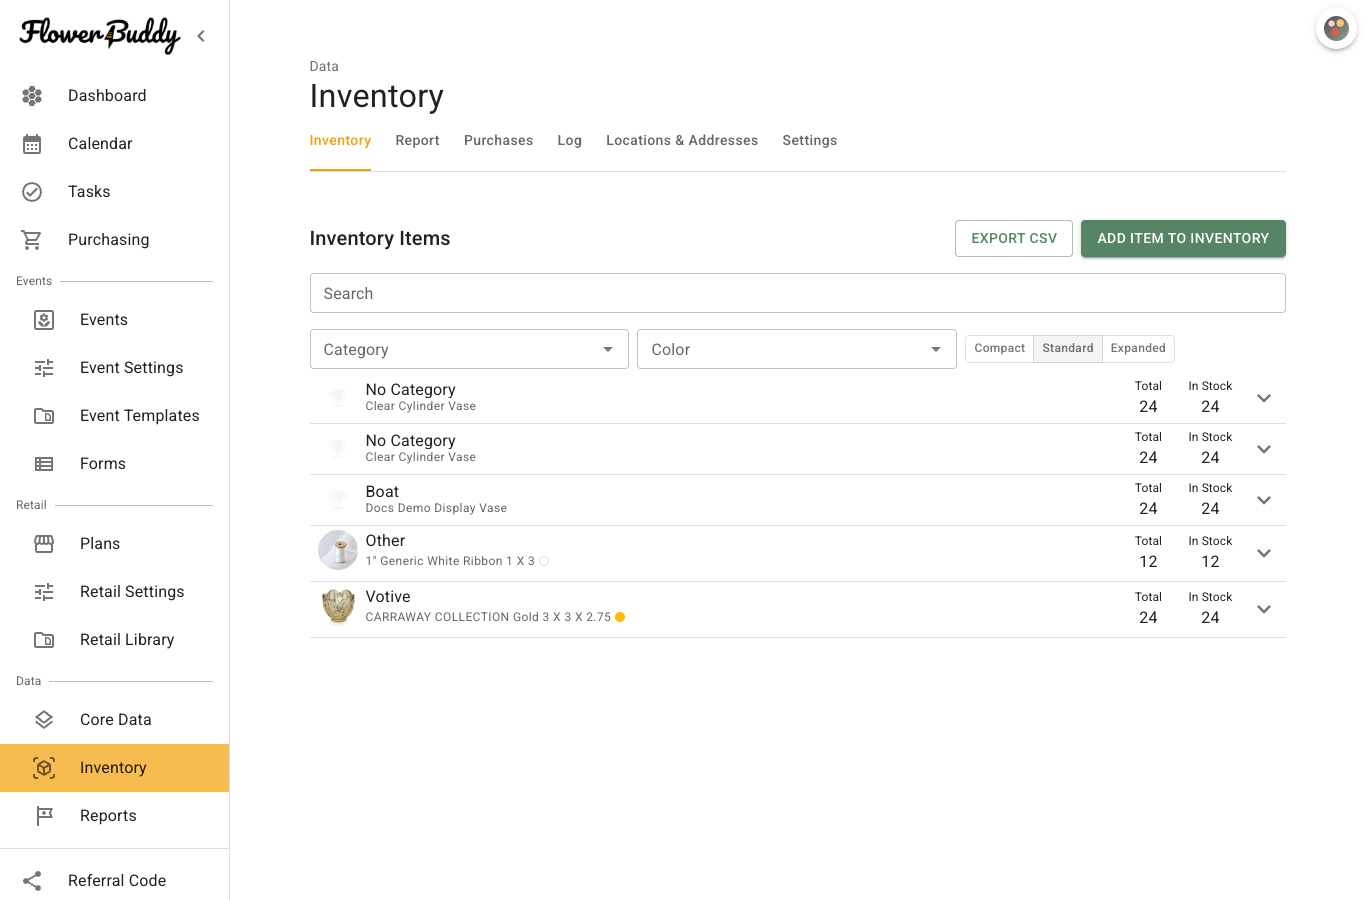The width and height of the screenshot is (1365, 900).
Task: Click the Event Templates folder icon
Action: click(44, 416)
